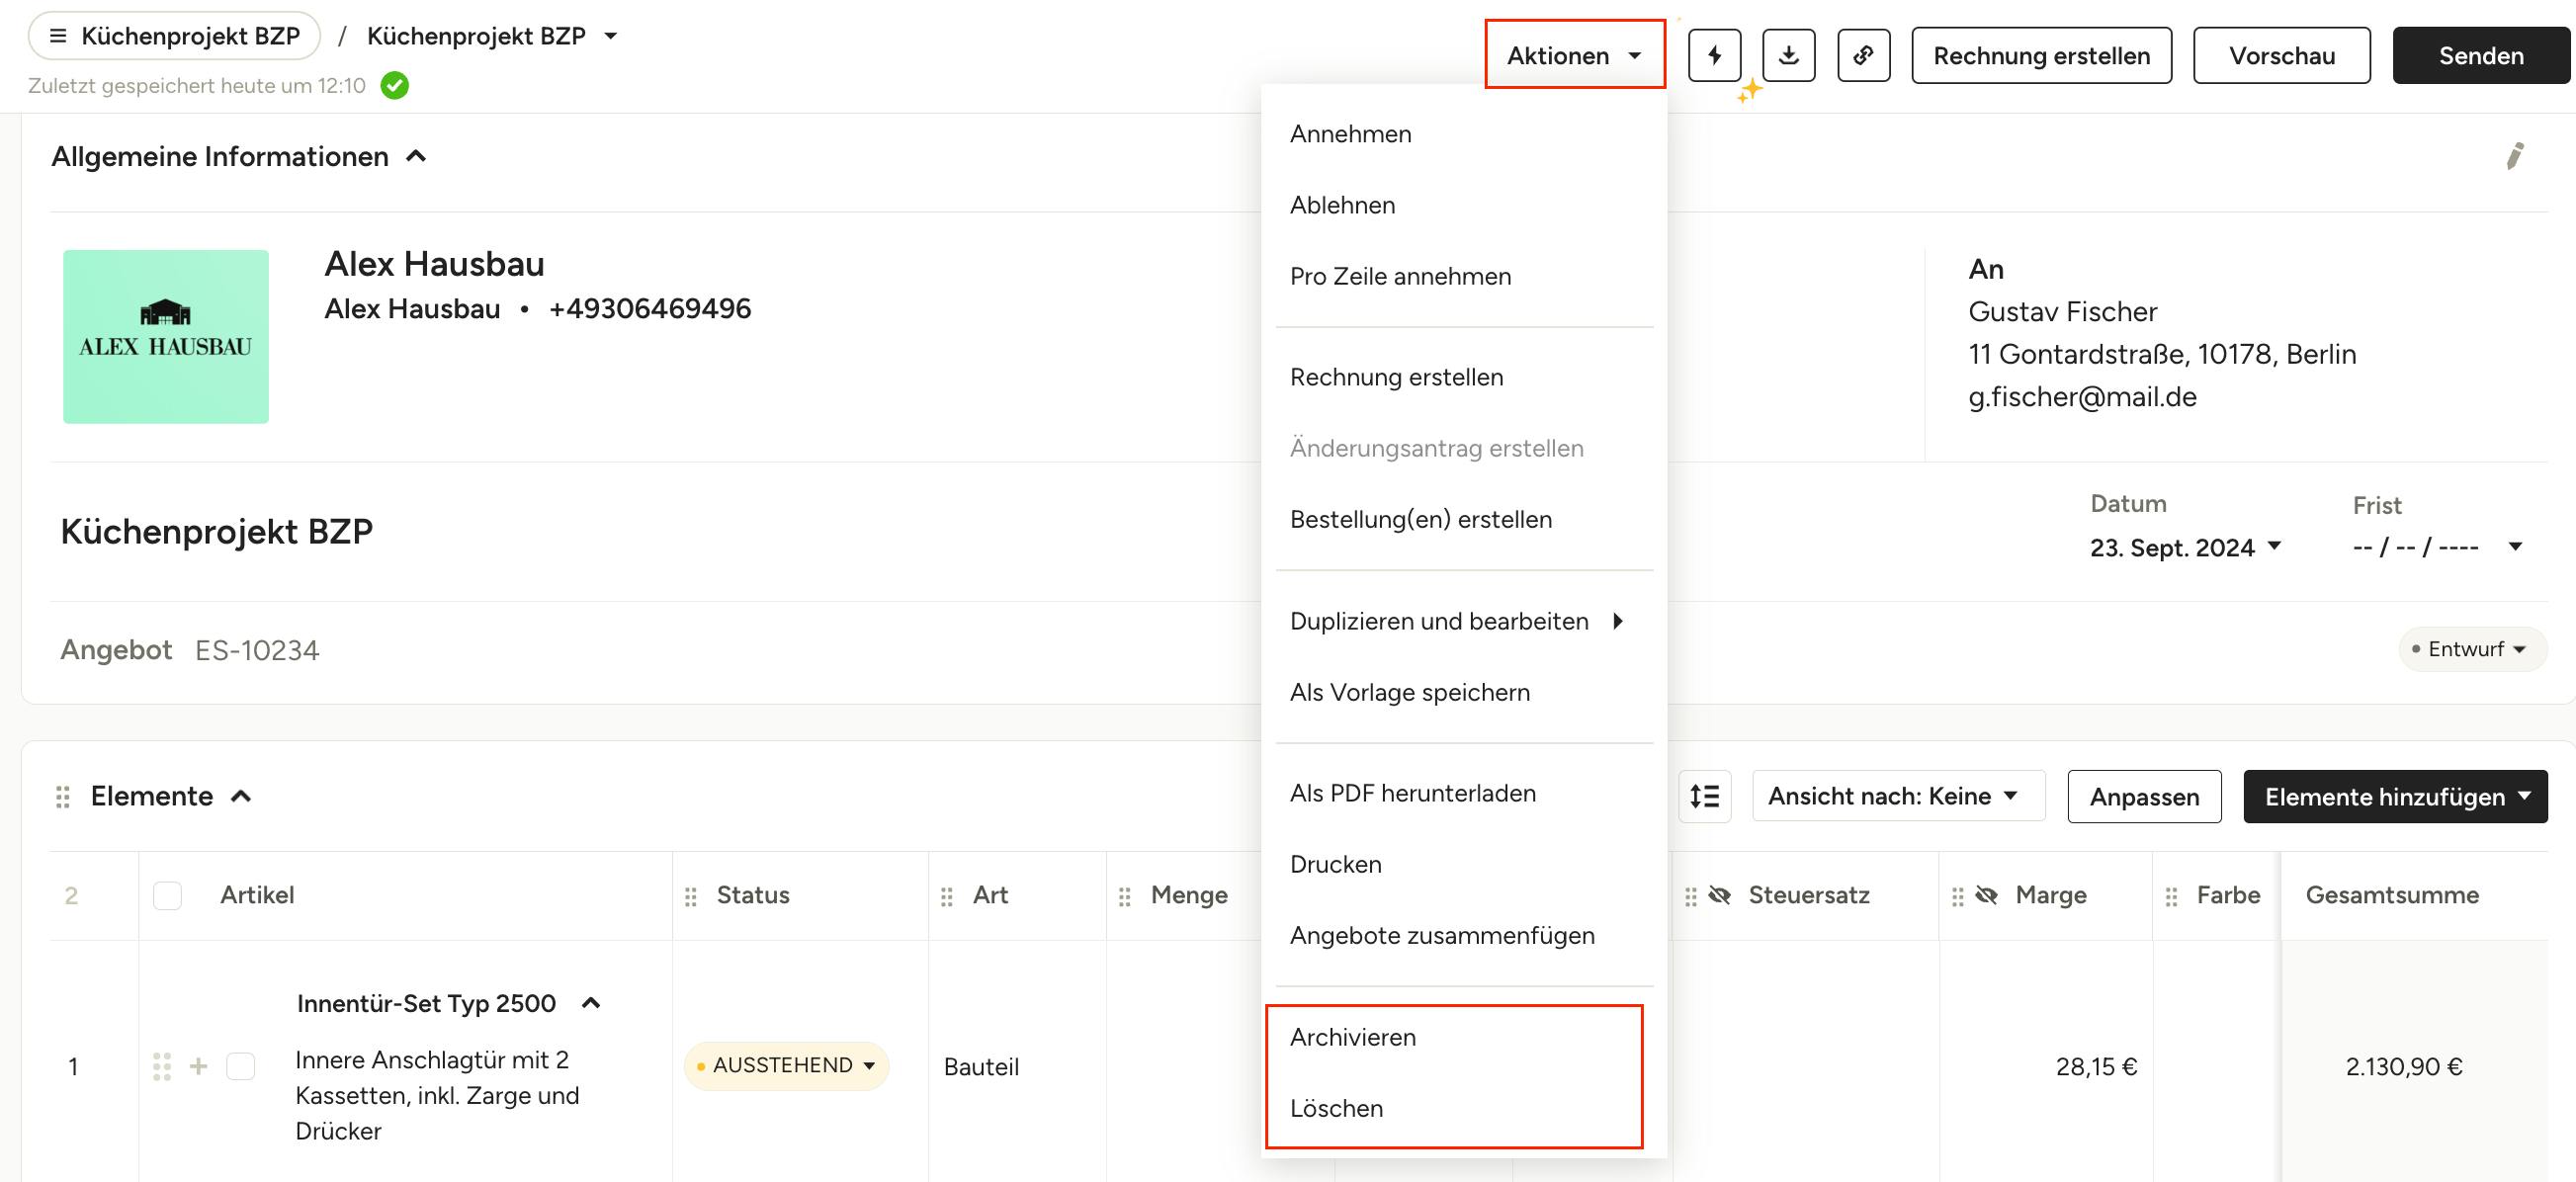
Task: Open the AUSSTEHEND status dropdown
Action: 786,1065
